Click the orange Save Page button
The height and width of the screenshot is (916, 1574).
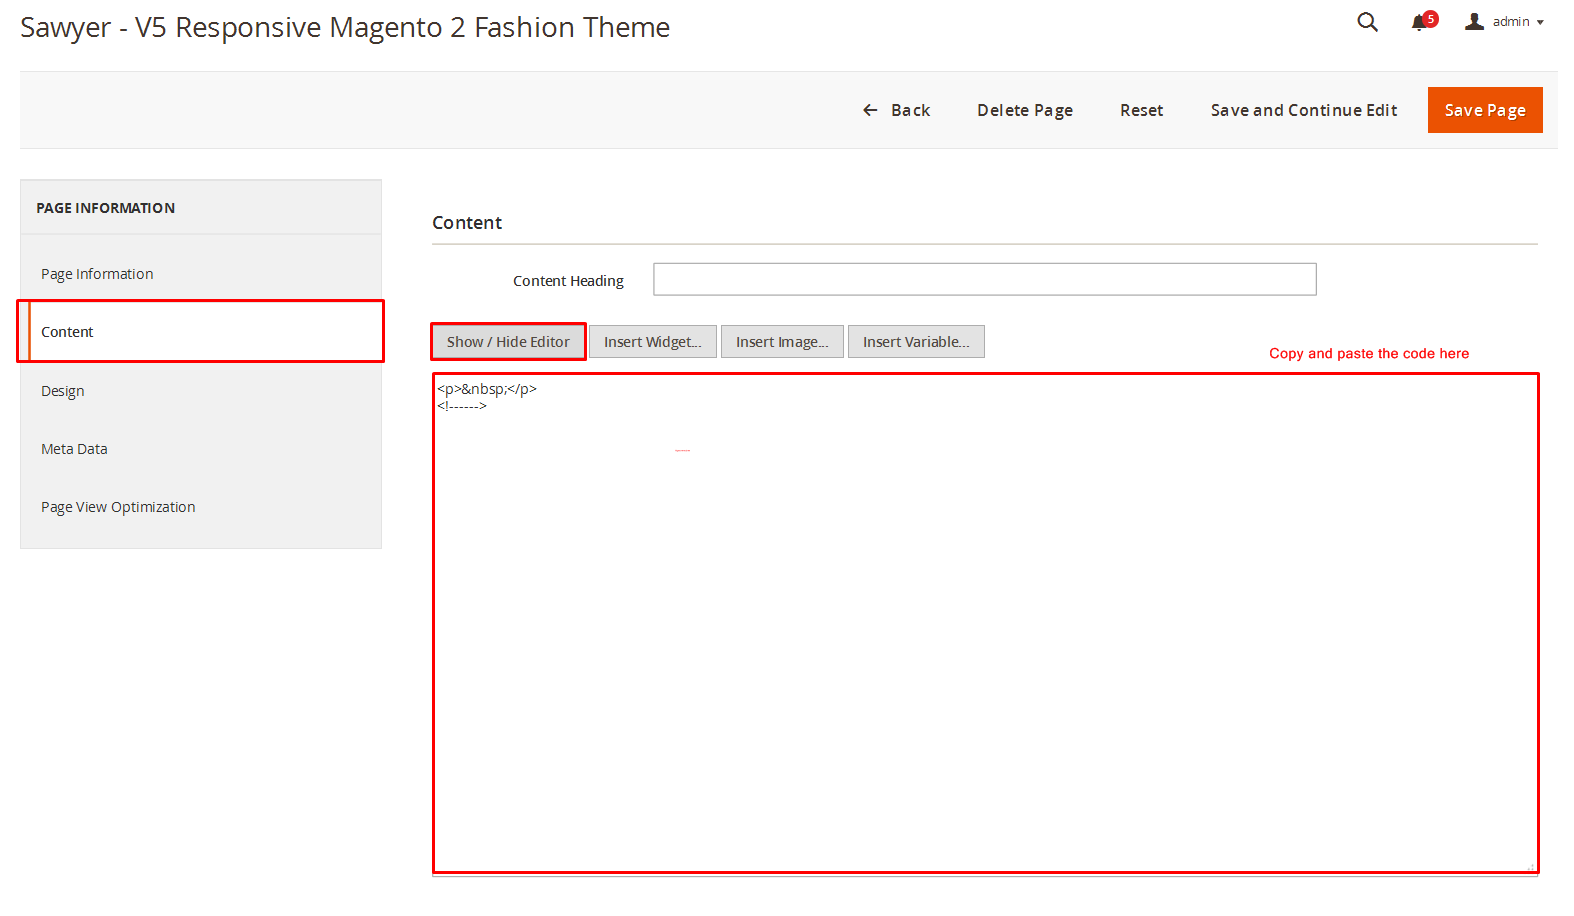(1485, 110)
